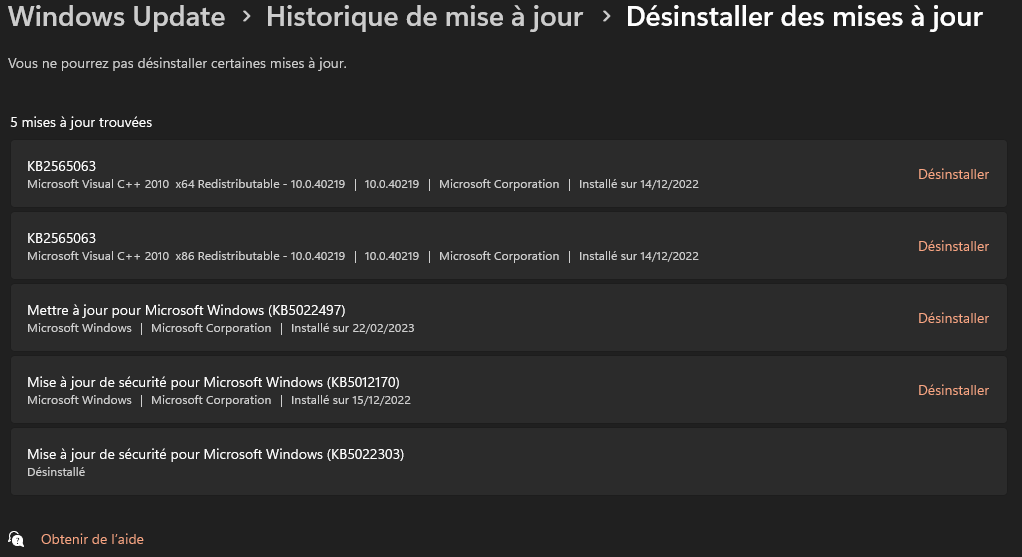Click the Désinstaller des mises à jour heading

point(804,16)
